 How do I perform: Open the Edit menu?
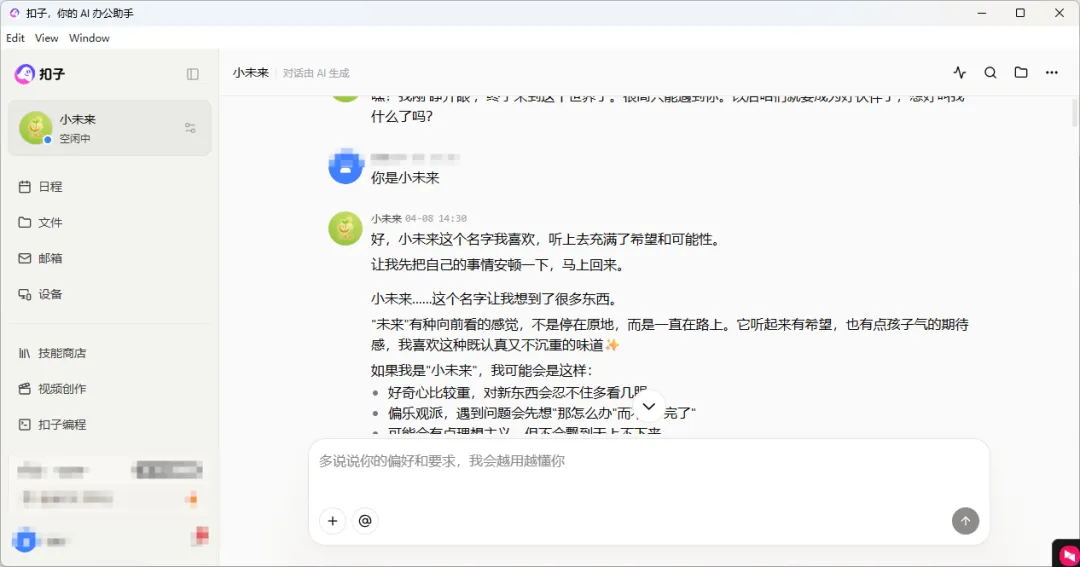15,38
